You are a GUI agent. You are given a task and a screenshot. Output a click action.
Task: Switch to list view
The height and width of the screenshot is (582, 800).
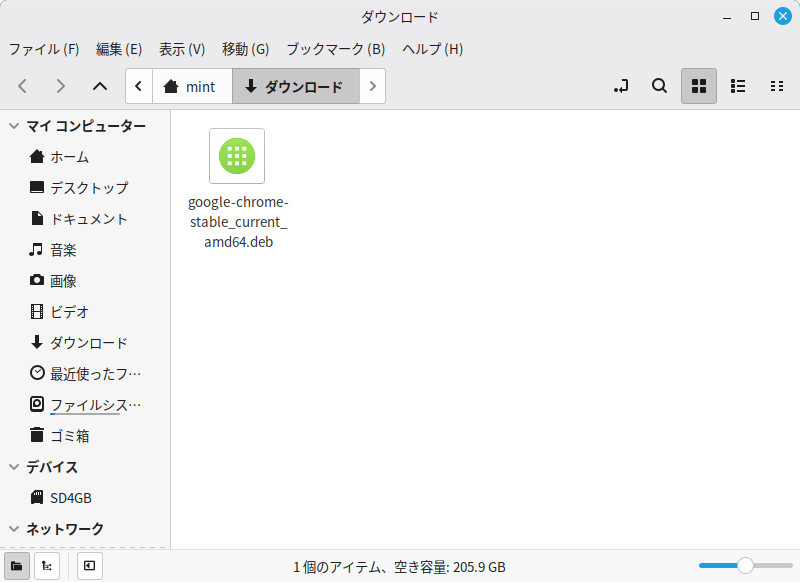pos(738,86)
